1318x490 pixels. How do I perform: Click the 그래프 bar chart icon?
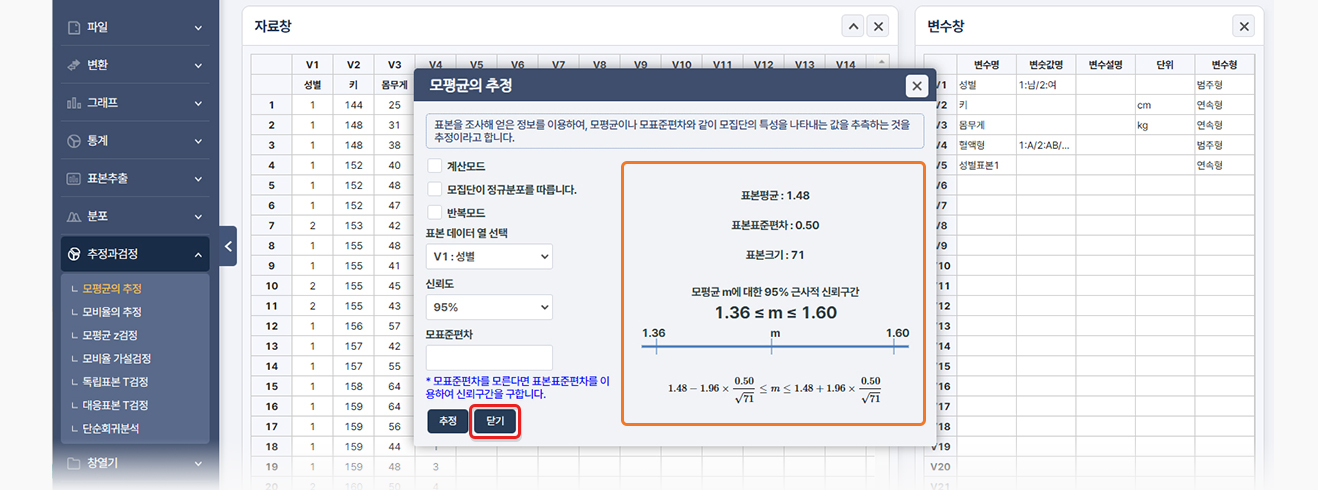(74, 103)
